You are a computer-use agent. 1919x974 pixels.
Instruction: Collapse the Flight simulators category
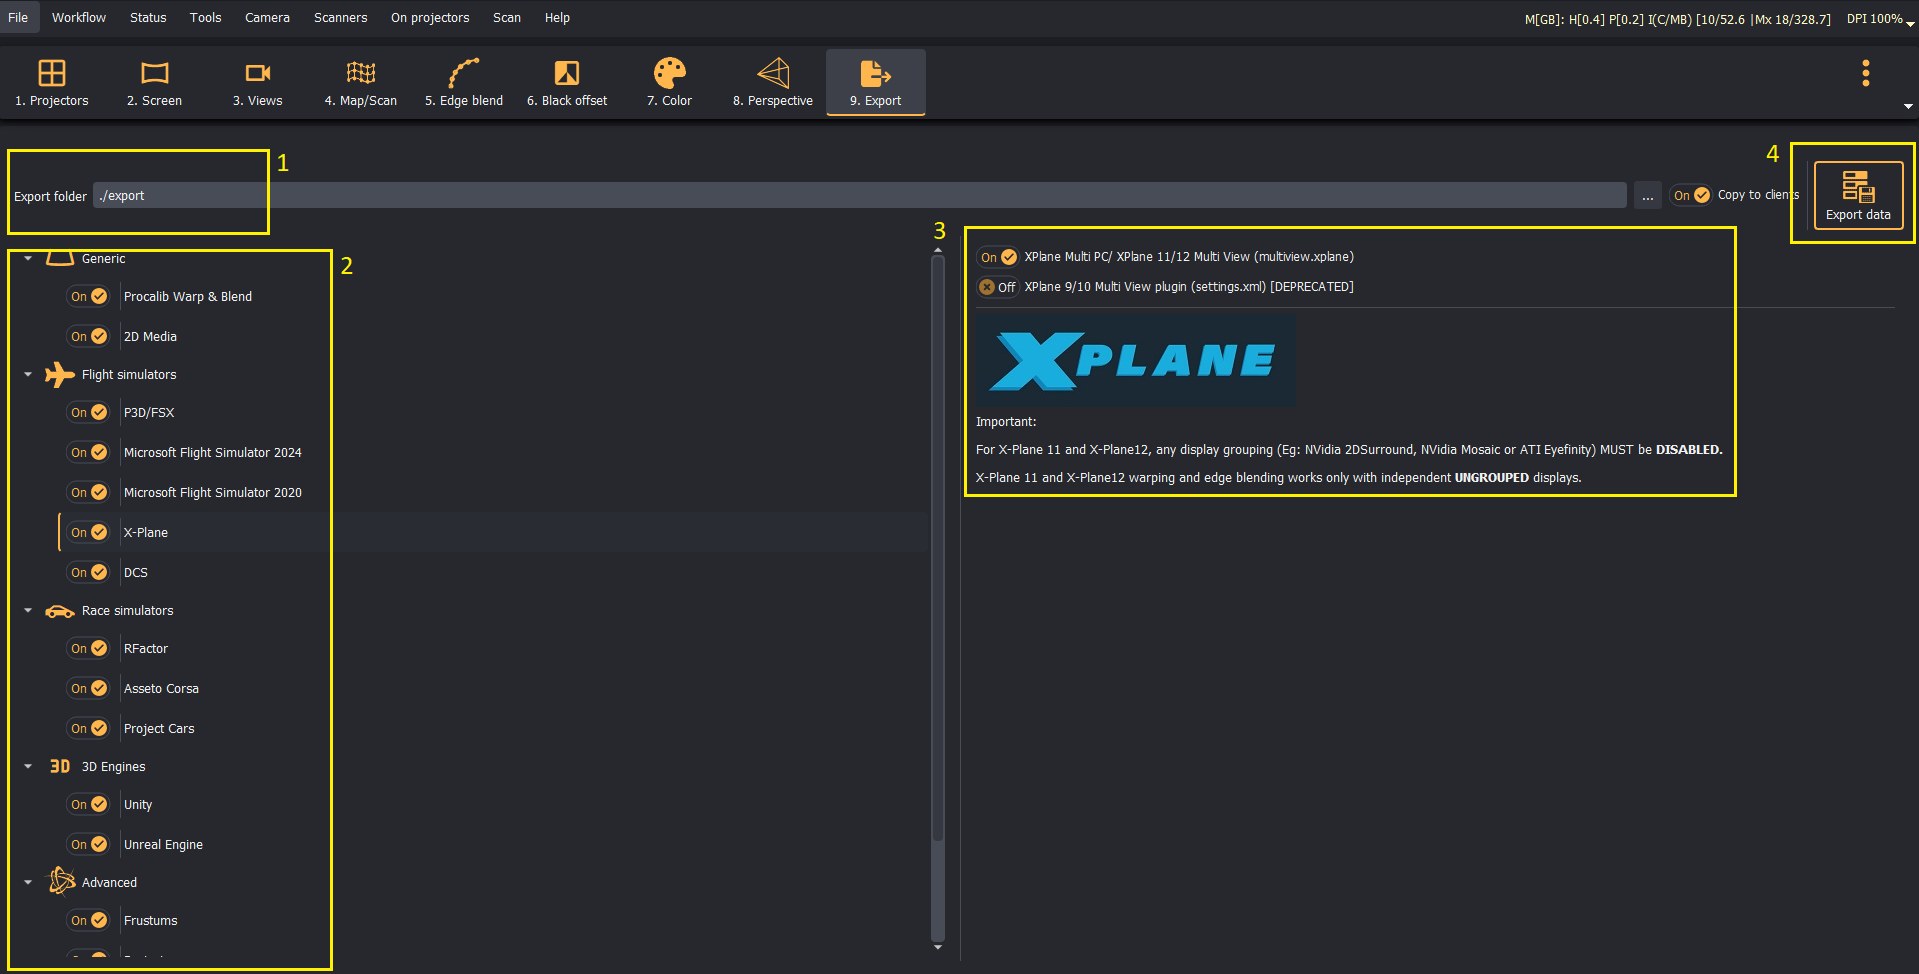coord(28,375)
